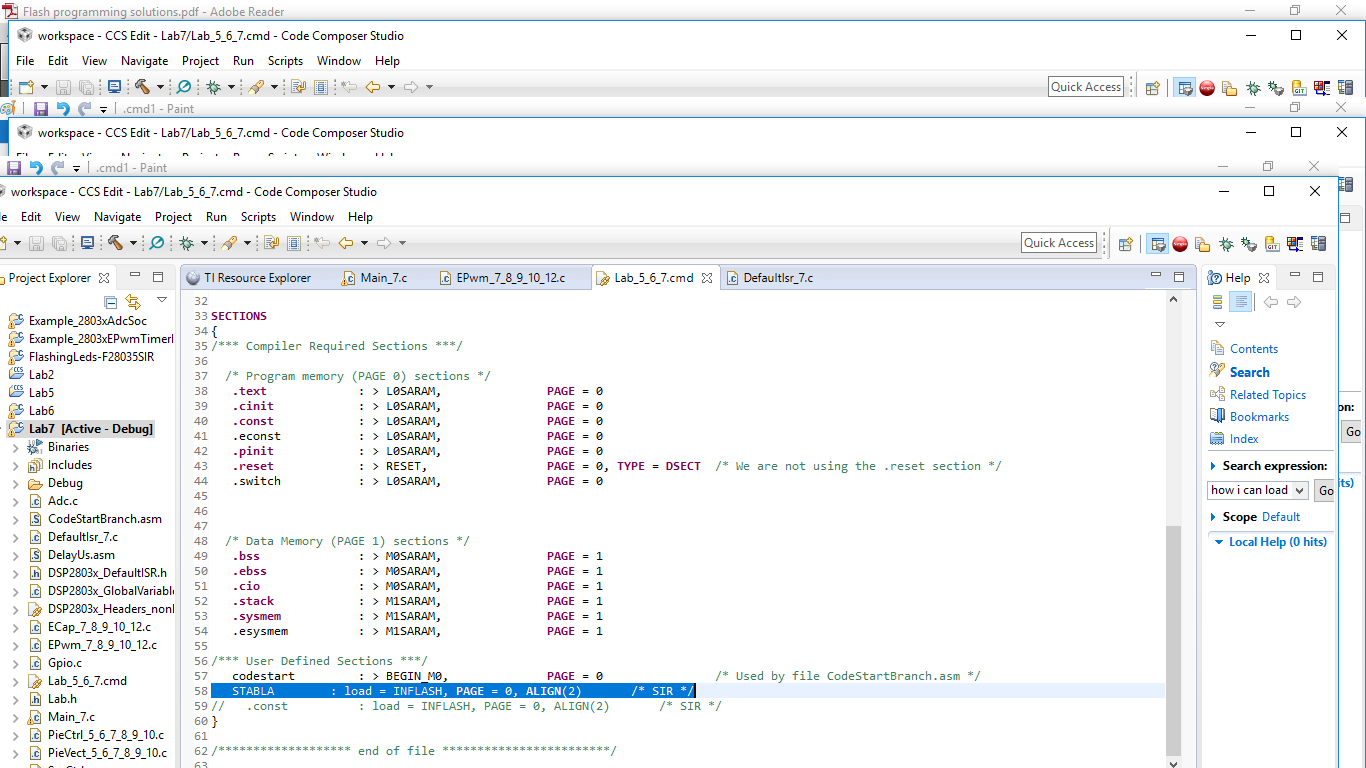Image resolution: width=1366 pixels, height=768 pixels.
Task: Click the Debug bug icon in toolbar
Action: 186,243
